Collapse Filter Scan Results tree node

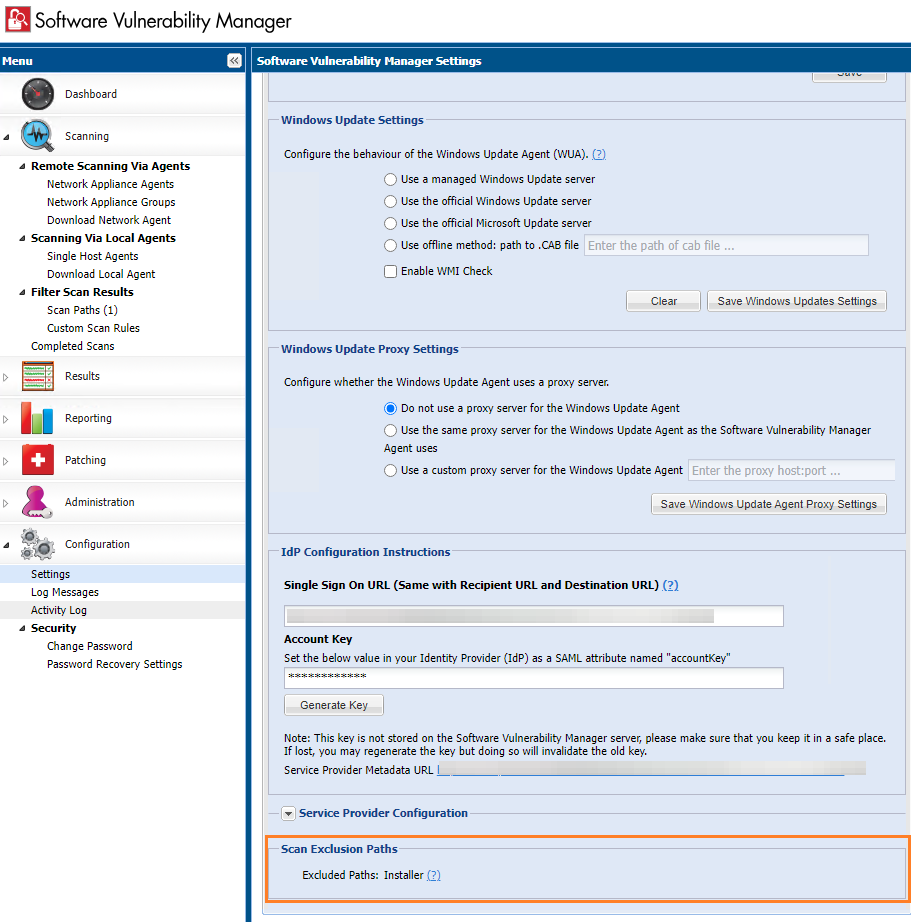click(22, 292)
